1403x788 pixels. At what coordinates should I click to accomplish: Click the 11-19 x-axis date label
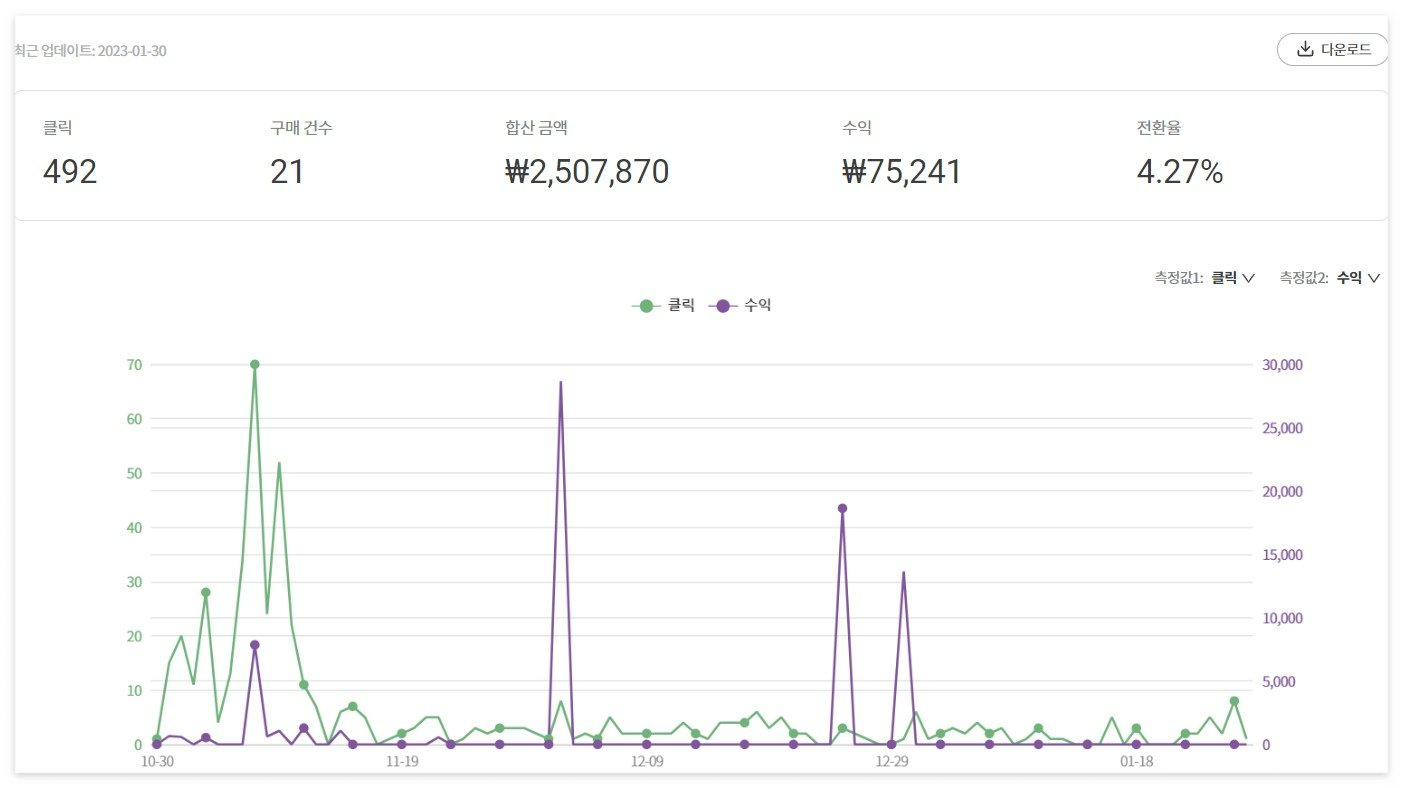(x=401, y=762)
